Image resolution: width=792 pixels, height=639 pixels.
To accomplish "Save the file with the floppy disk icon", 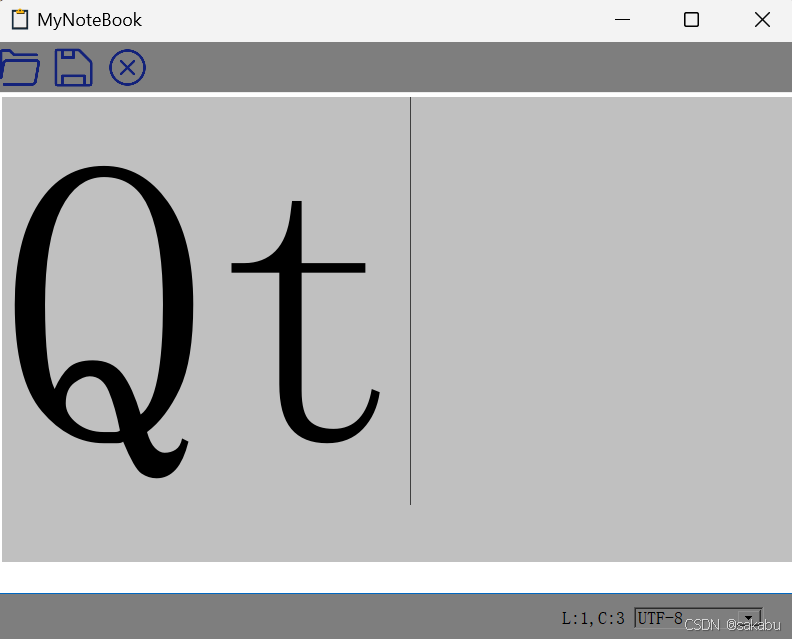I will (x=73, y=68).
